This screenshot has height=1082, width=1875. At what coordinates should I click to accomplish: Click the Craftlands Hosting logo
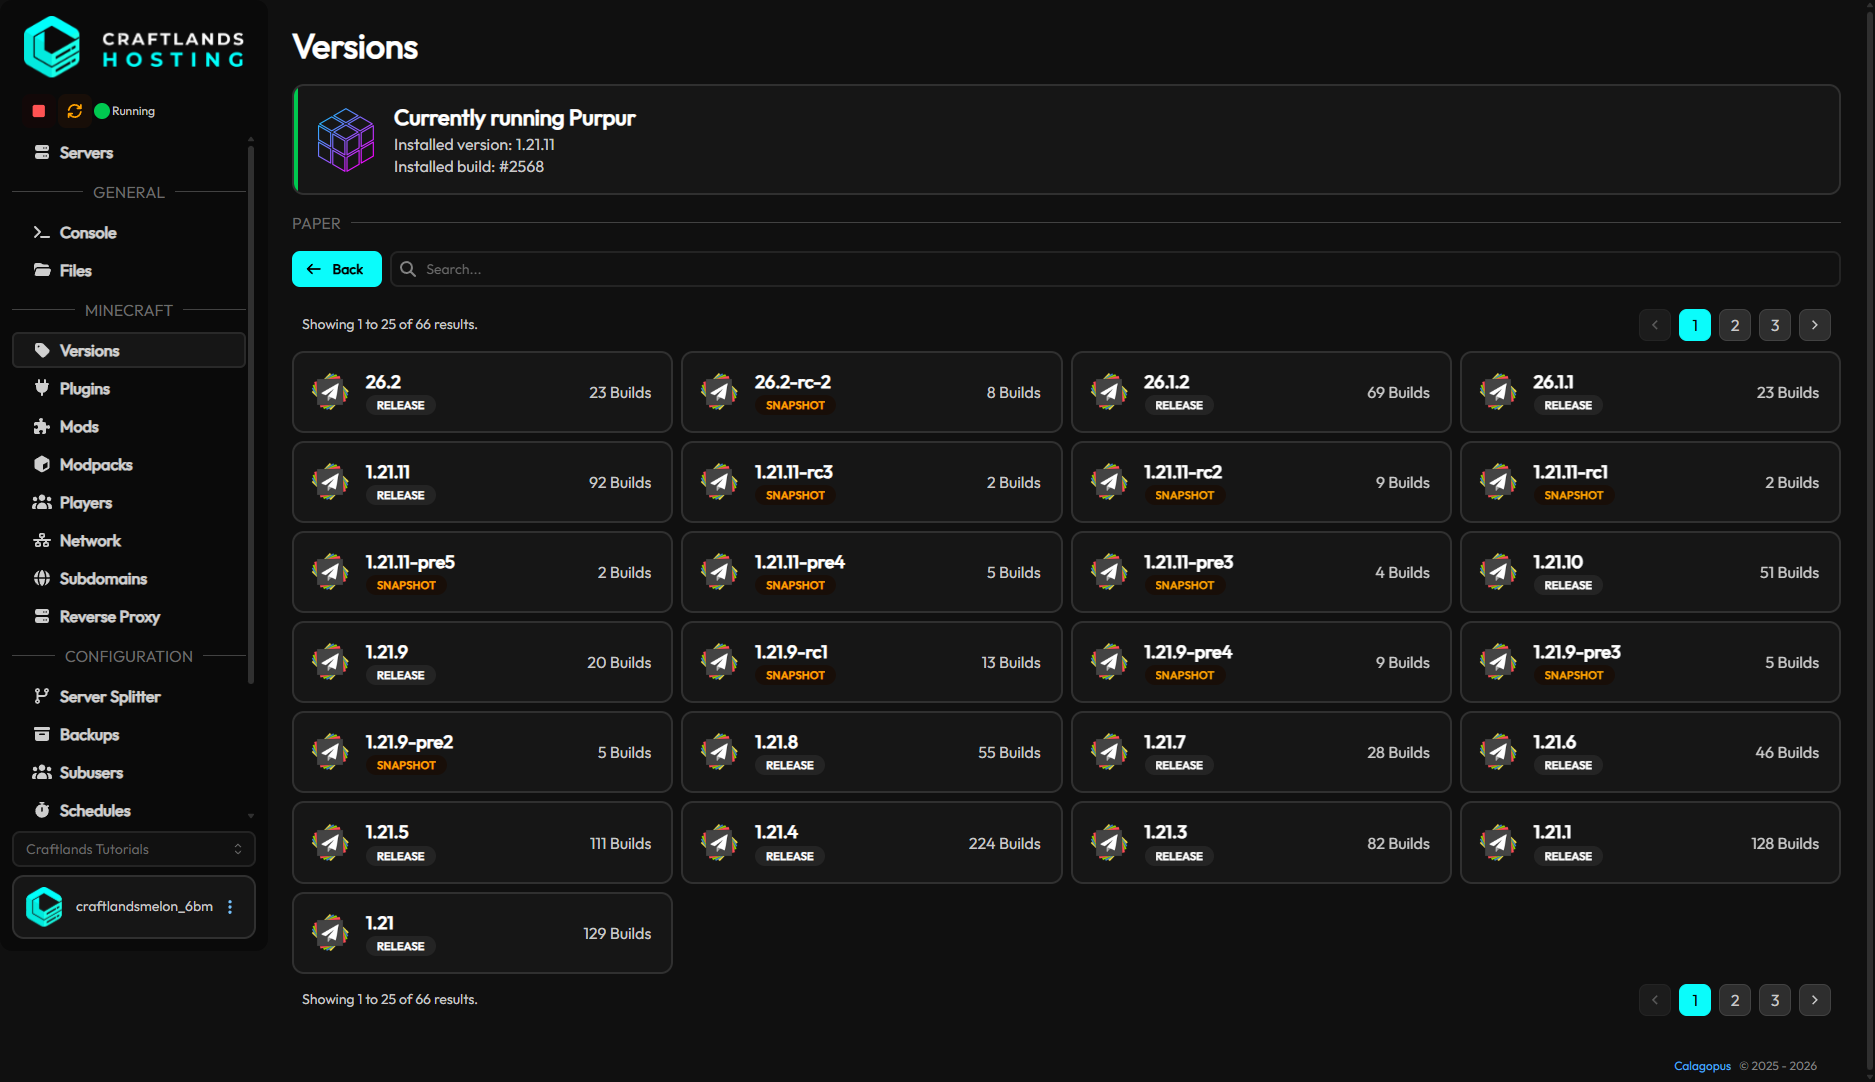[134, 47]
